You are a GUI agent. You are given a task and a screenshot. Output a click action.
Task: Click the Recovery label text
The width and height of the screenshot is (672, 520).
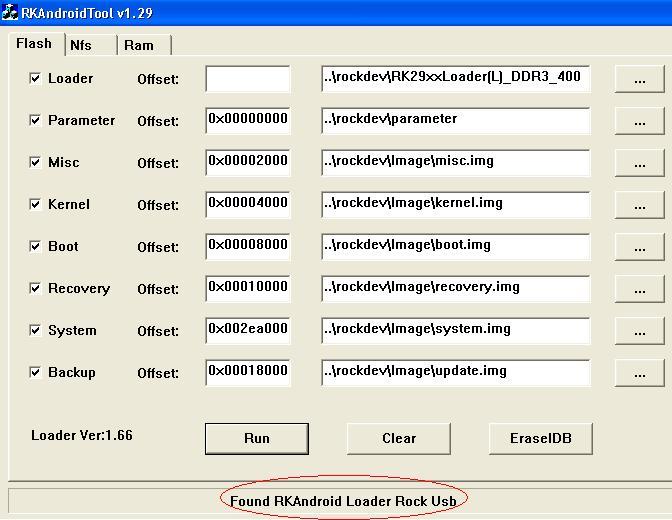point(79,289)
